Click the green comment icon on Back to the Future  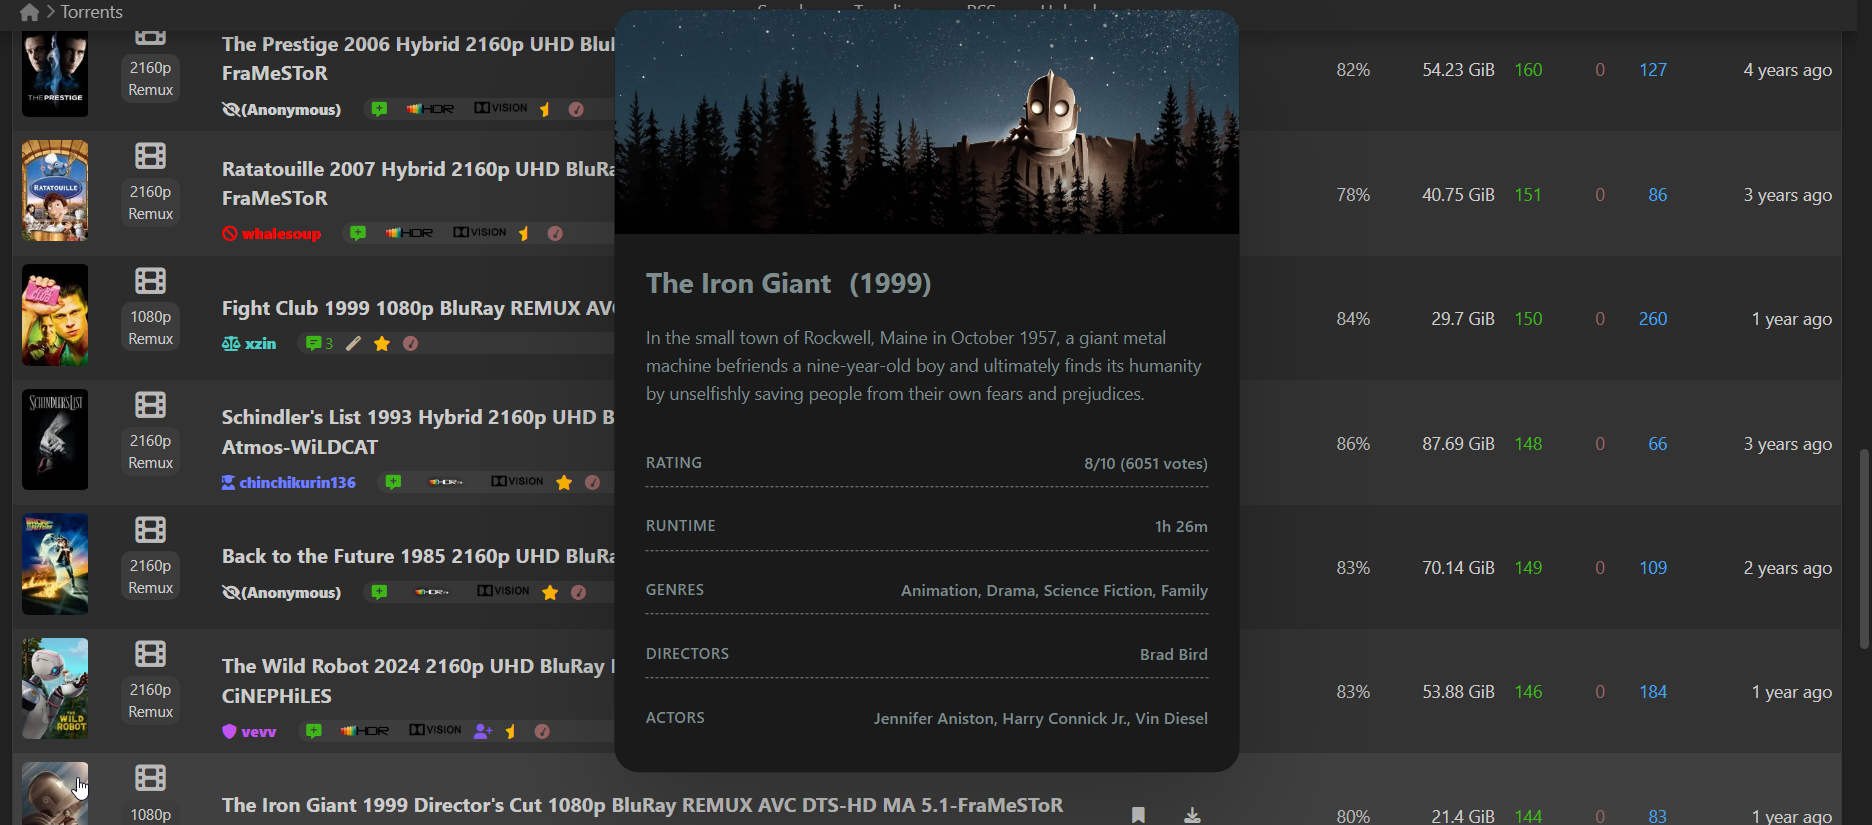[379, 592]
